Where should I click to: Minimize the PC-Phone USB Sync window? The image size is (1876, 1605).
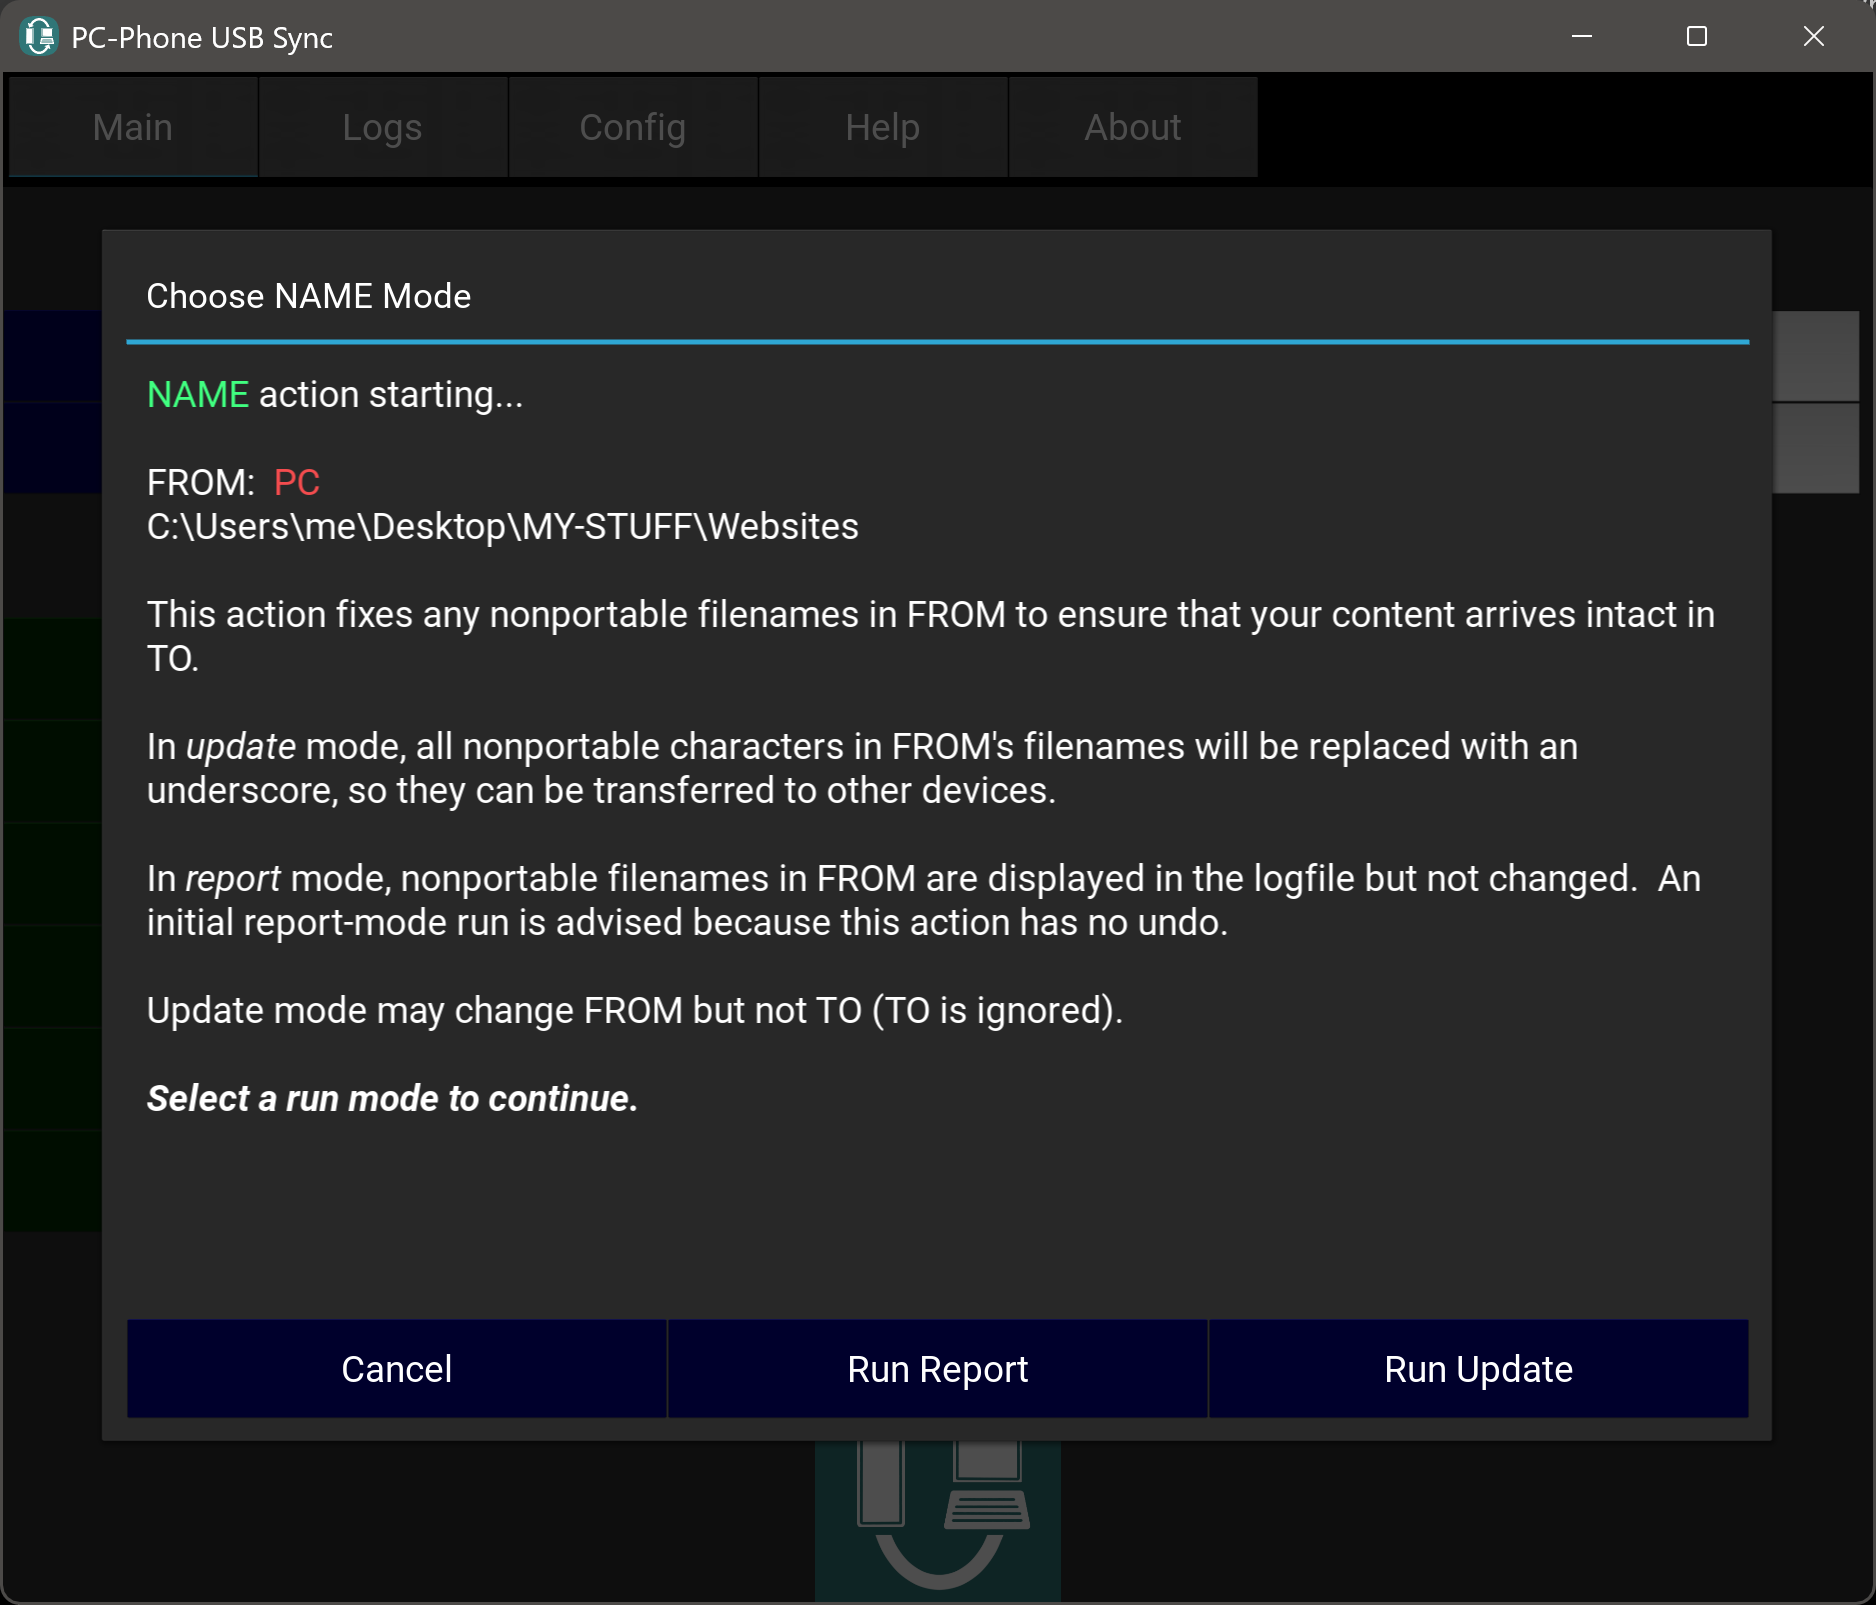pos(1581,37)
